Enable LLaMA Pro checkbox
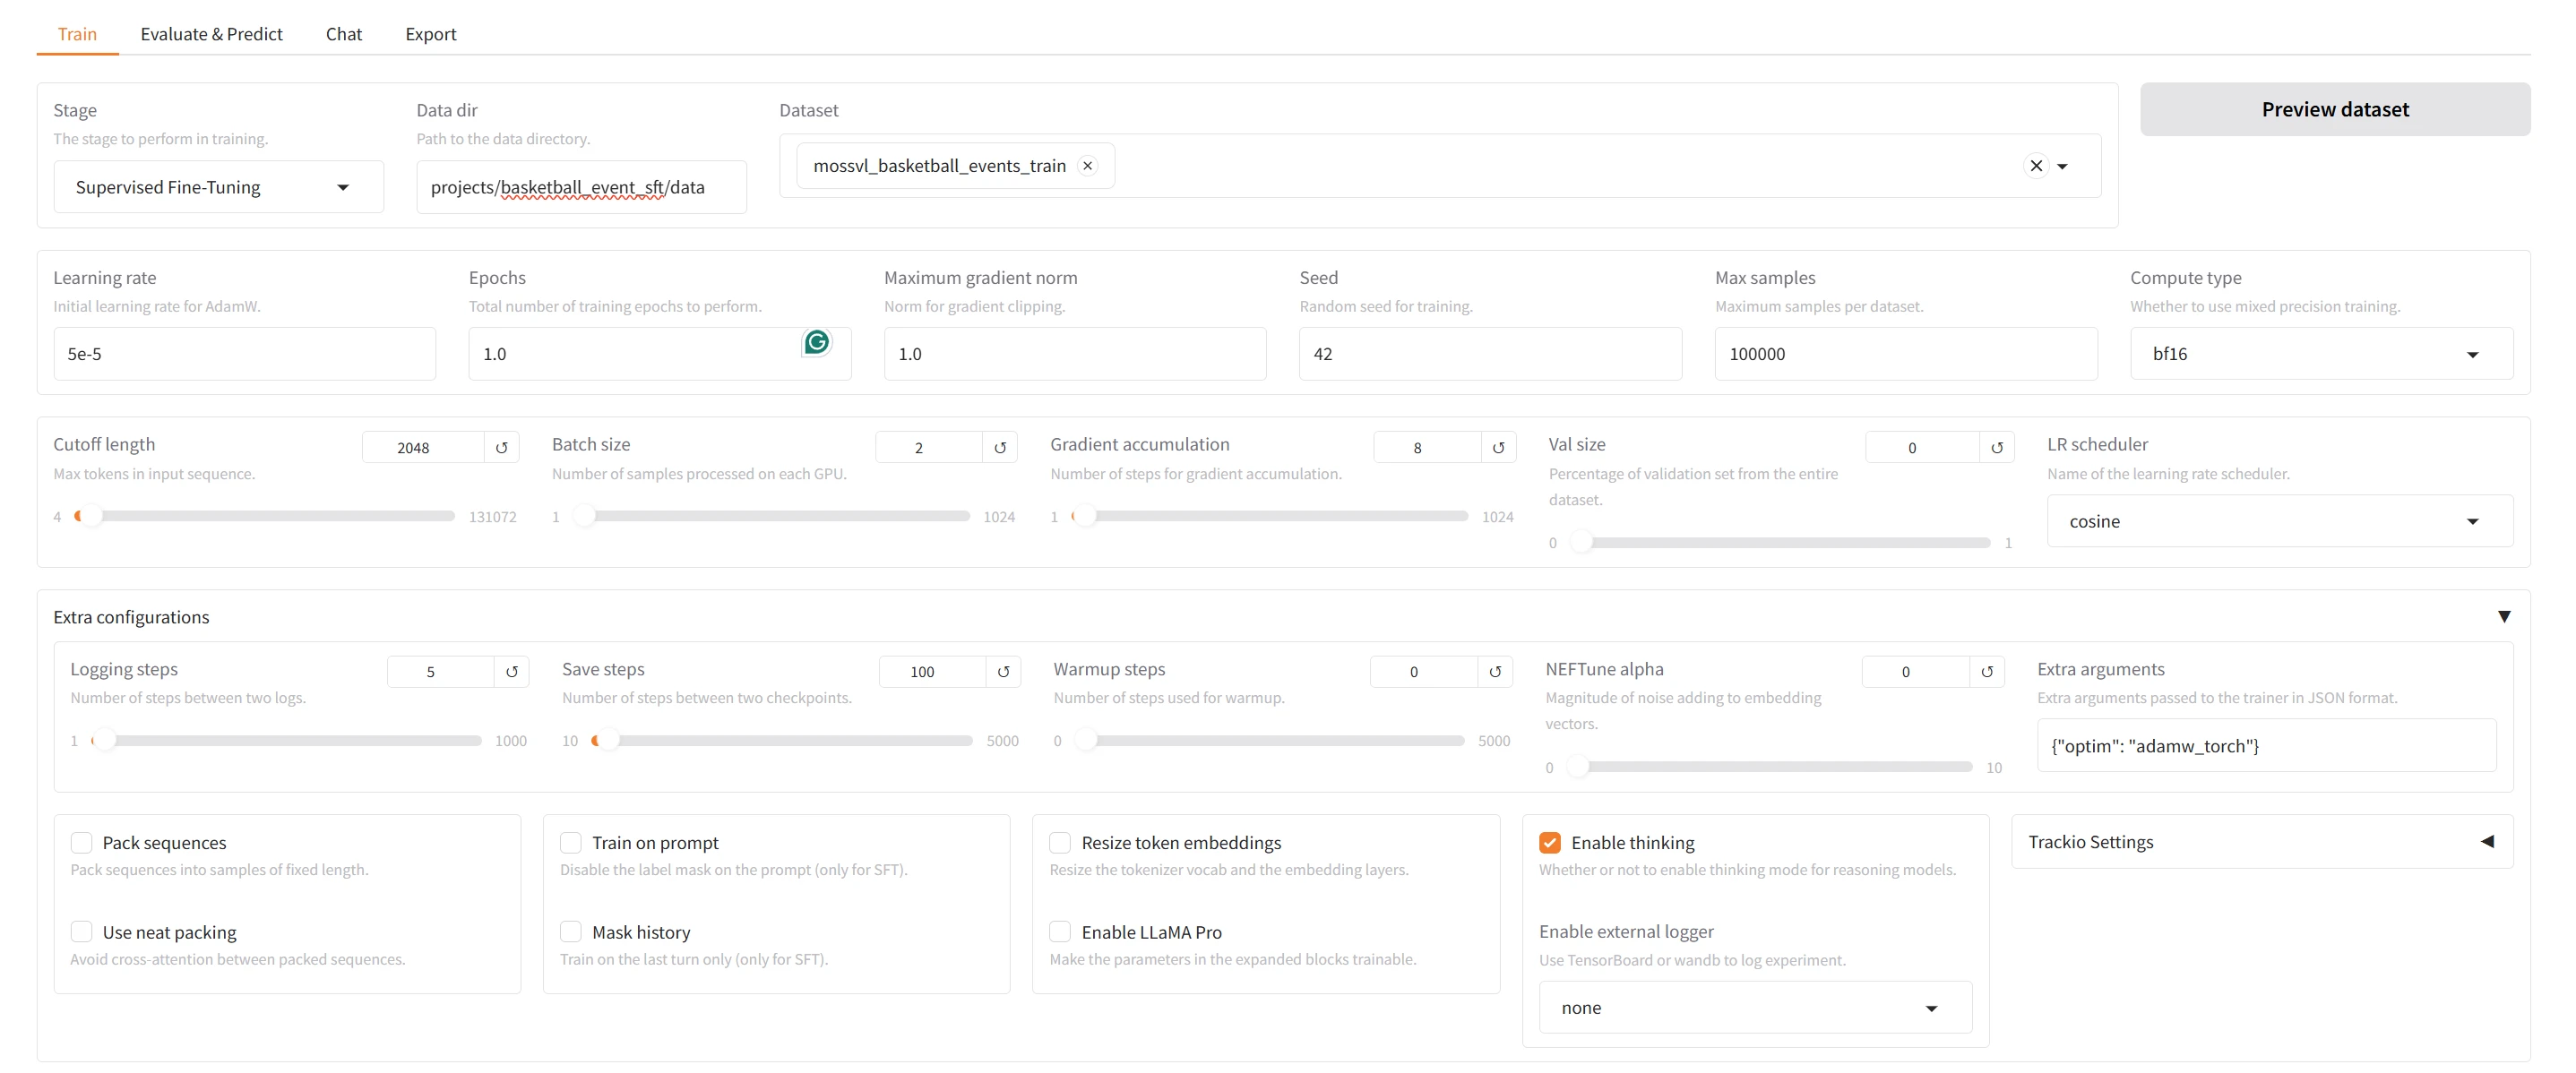Viewport: 2576px width, 1073px height. pyautogui.click(x=1060, y=931)
